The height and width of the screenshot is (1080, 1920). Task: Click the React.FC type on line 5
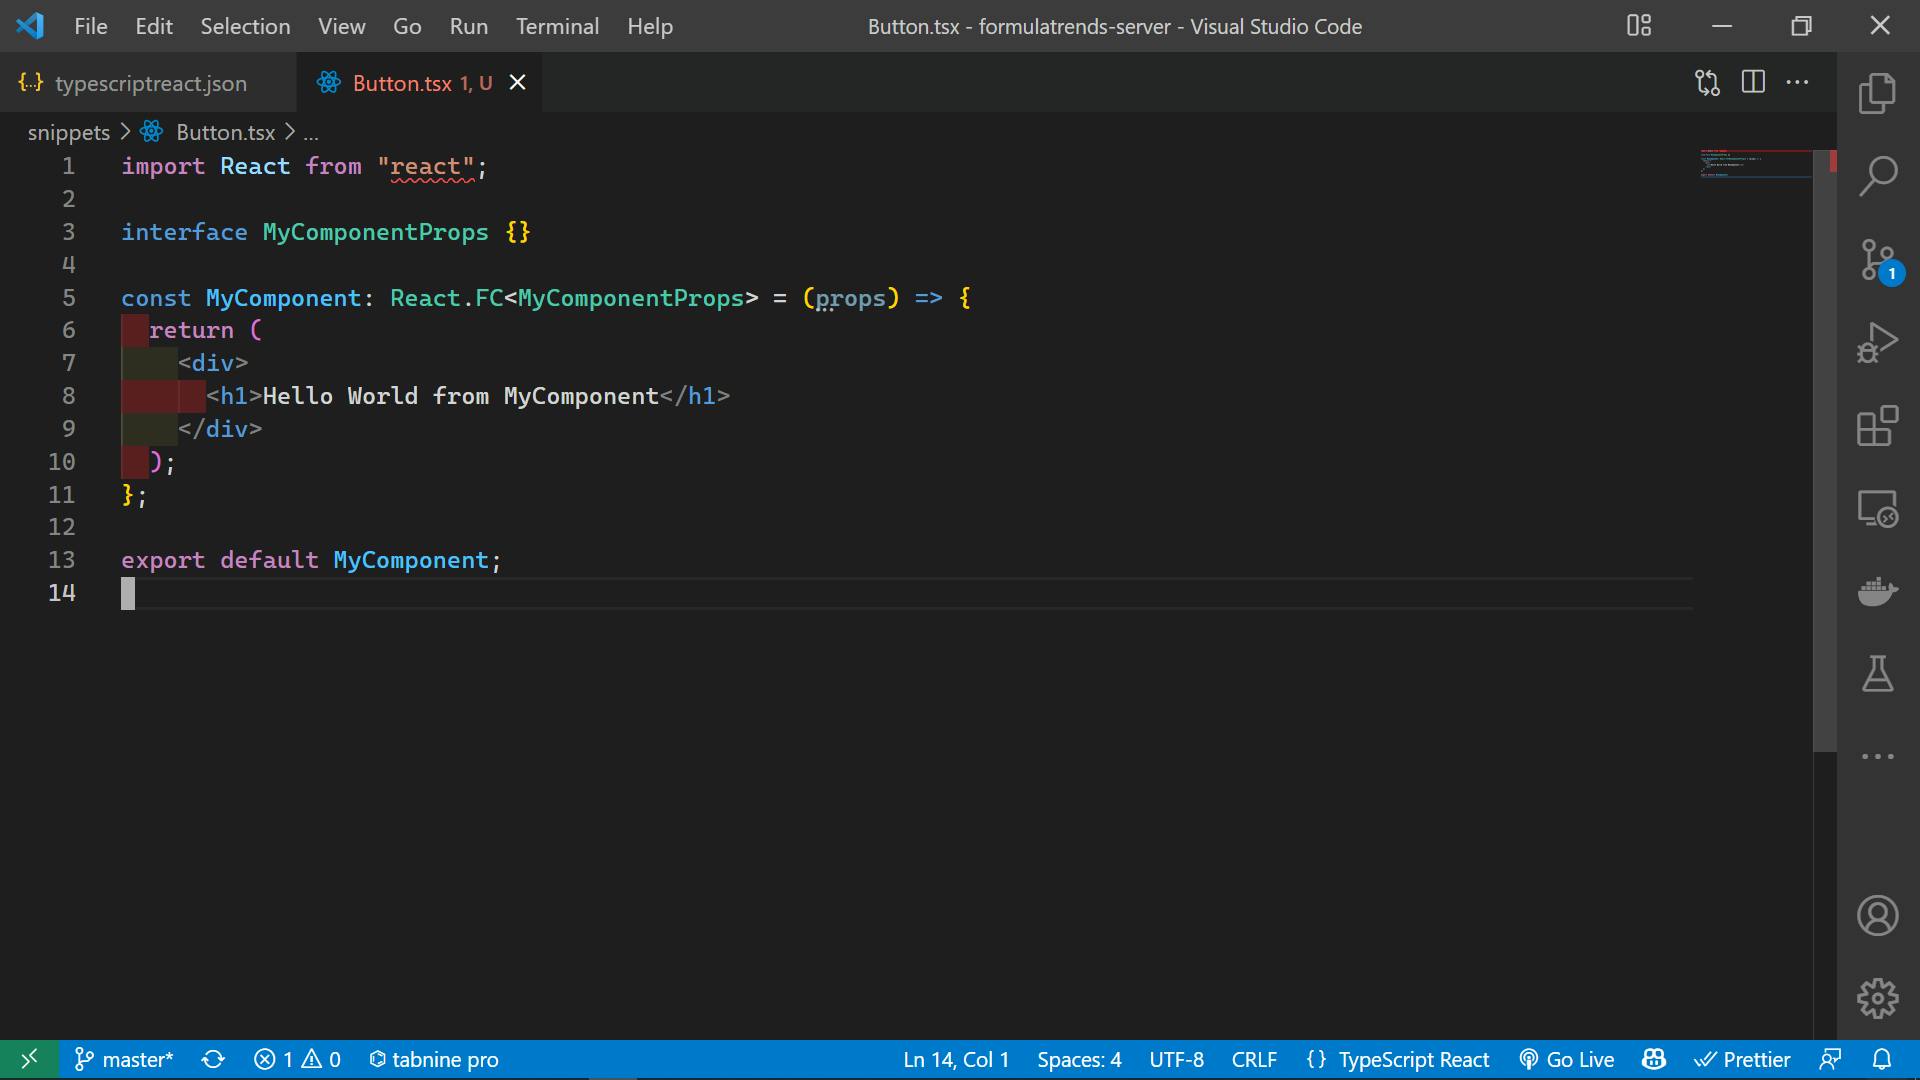pyautogui.click(x=447, y=298)
